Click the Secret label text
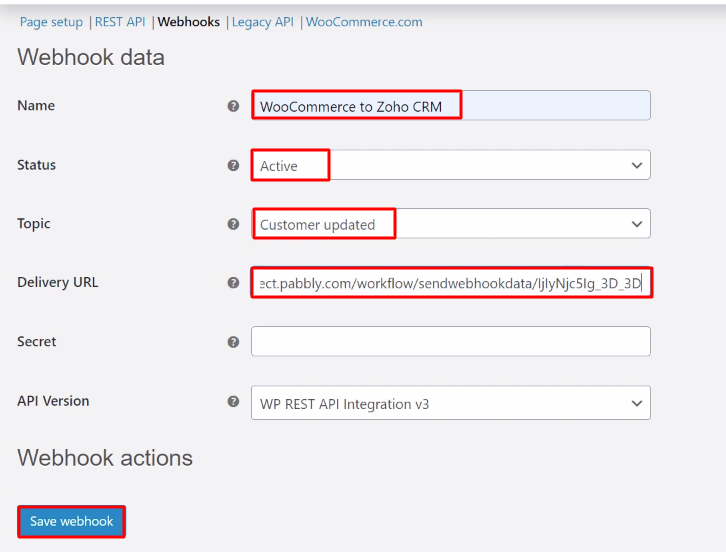 pyautogui.click(x=37, y=342)
